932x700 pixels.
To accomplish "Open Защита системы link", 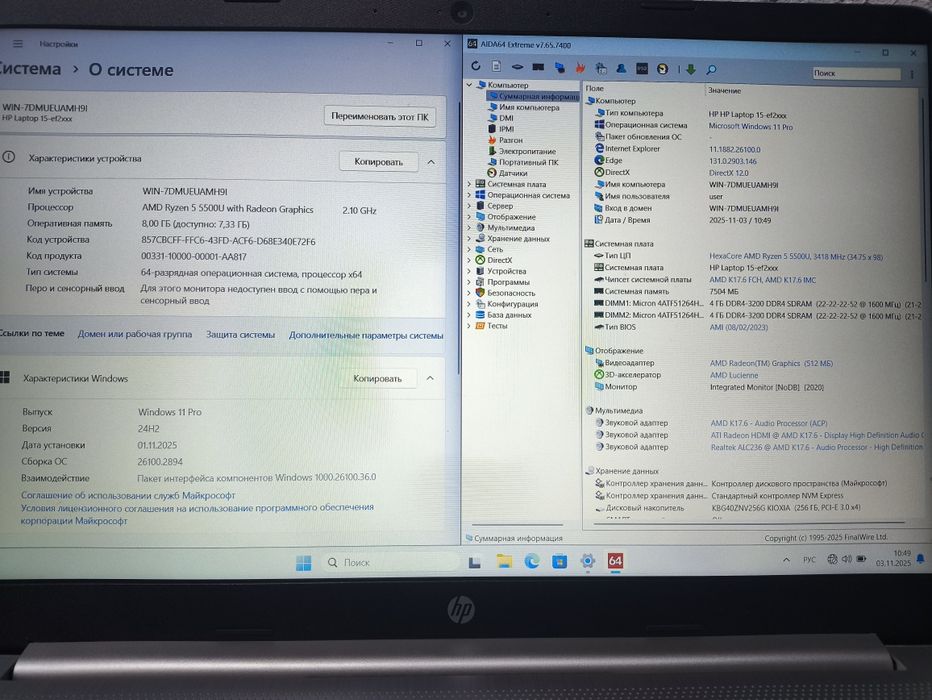I will click(x=240, y=335).
